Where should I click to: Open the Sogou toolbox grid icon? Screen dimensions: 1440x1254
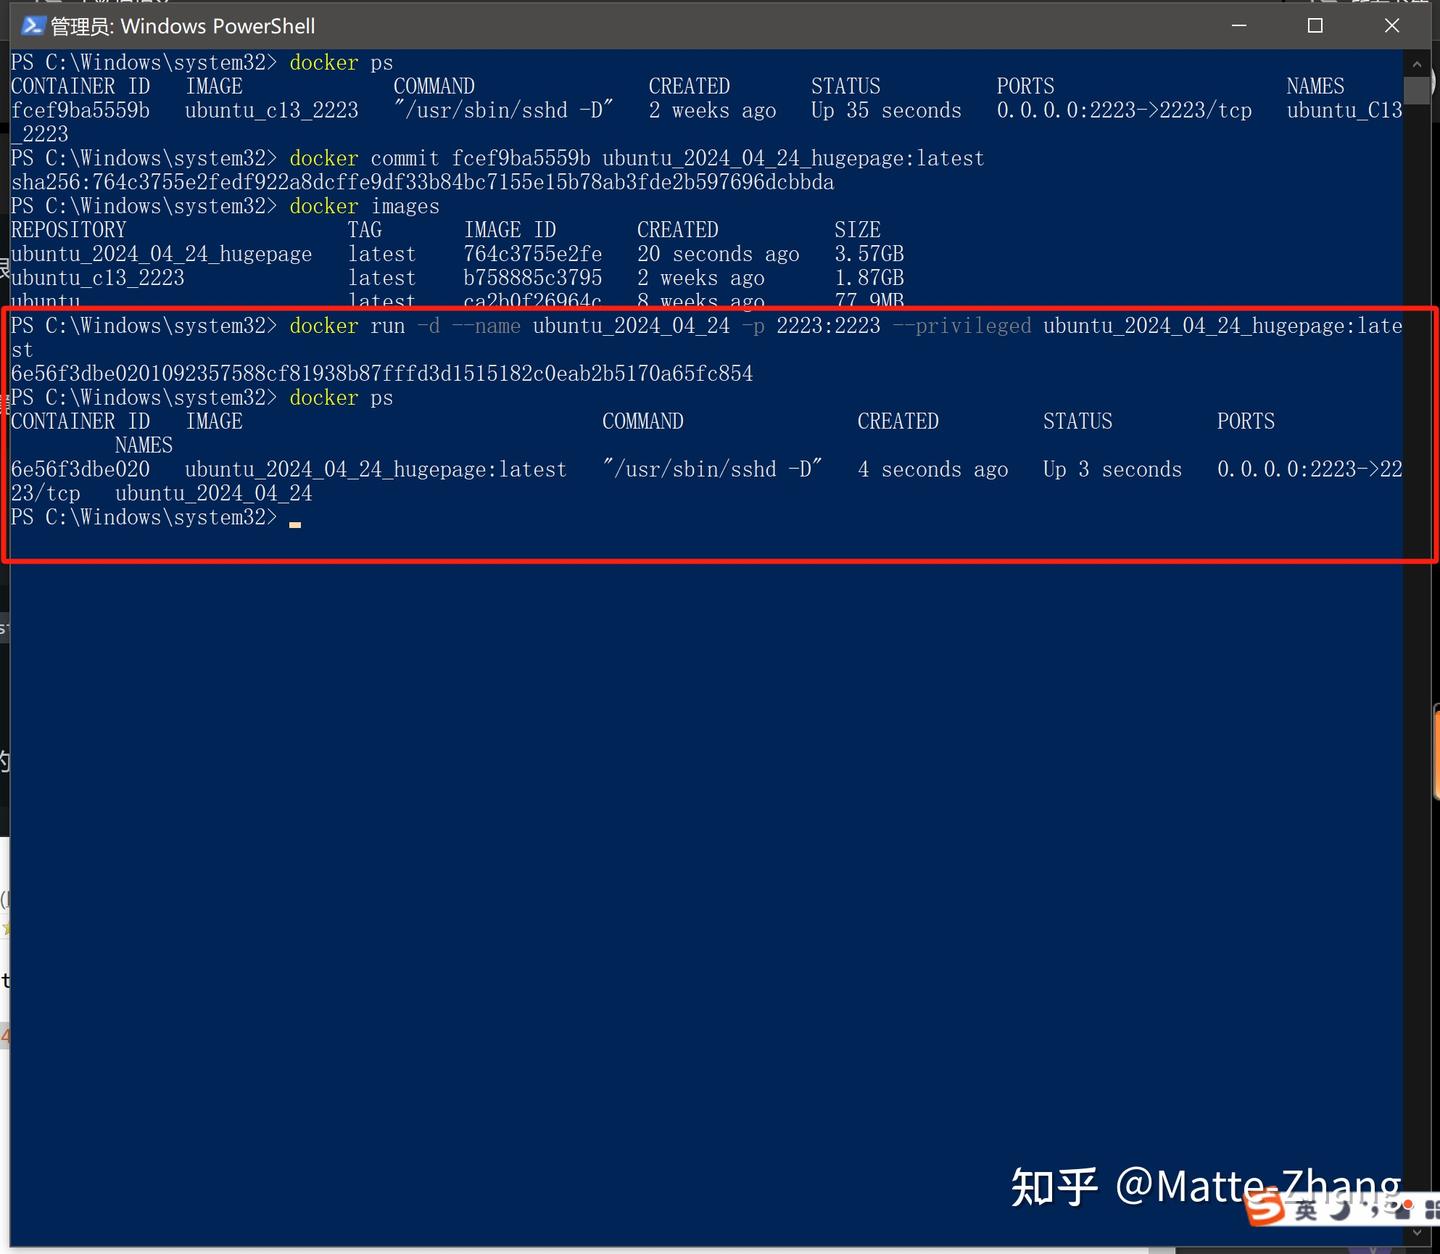click(1433, 1209)
